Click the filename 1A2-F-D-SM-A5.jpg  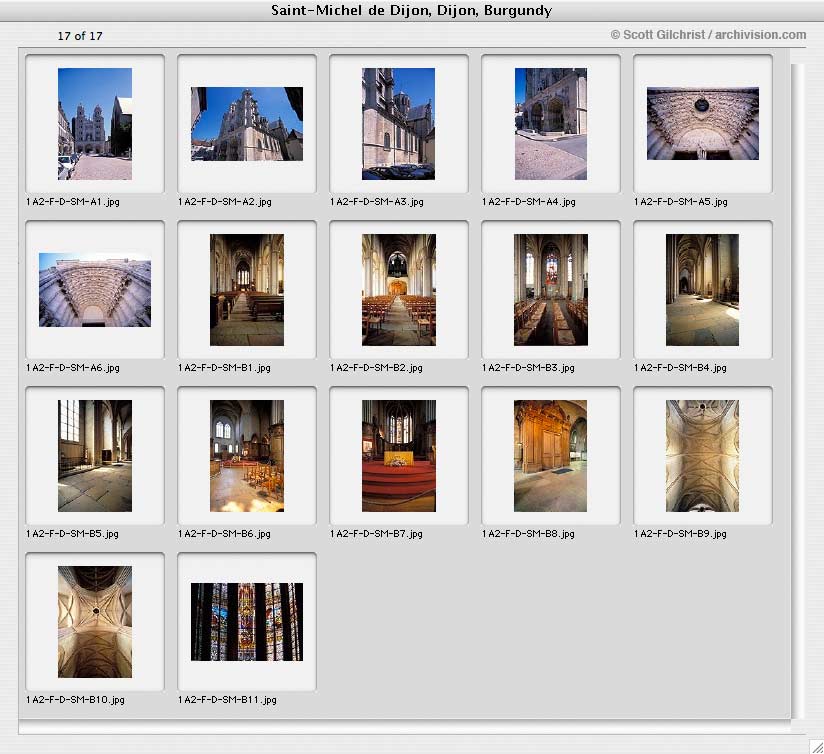(x=681, y=202)
